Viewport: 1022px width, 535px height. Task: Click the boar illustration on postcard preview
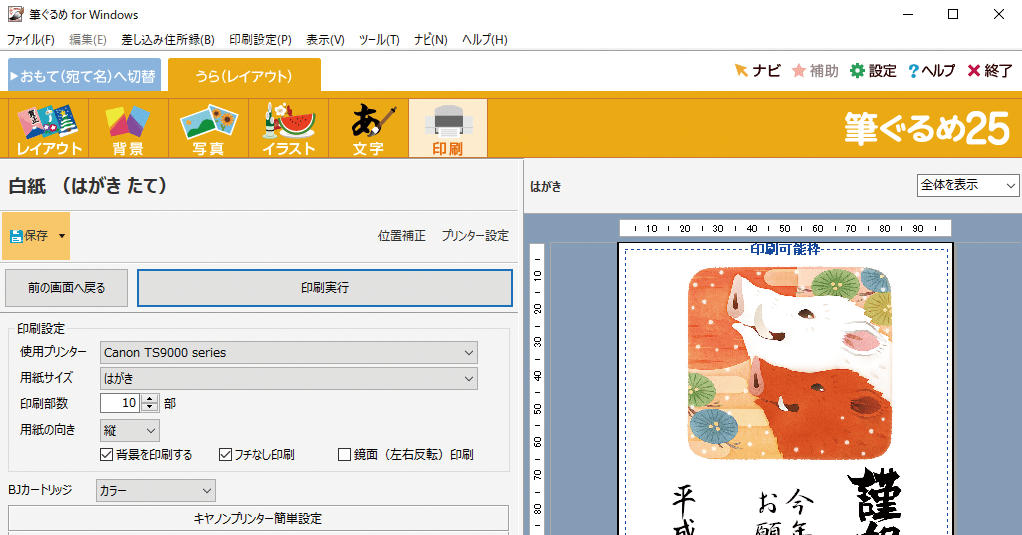pos(789,363)
